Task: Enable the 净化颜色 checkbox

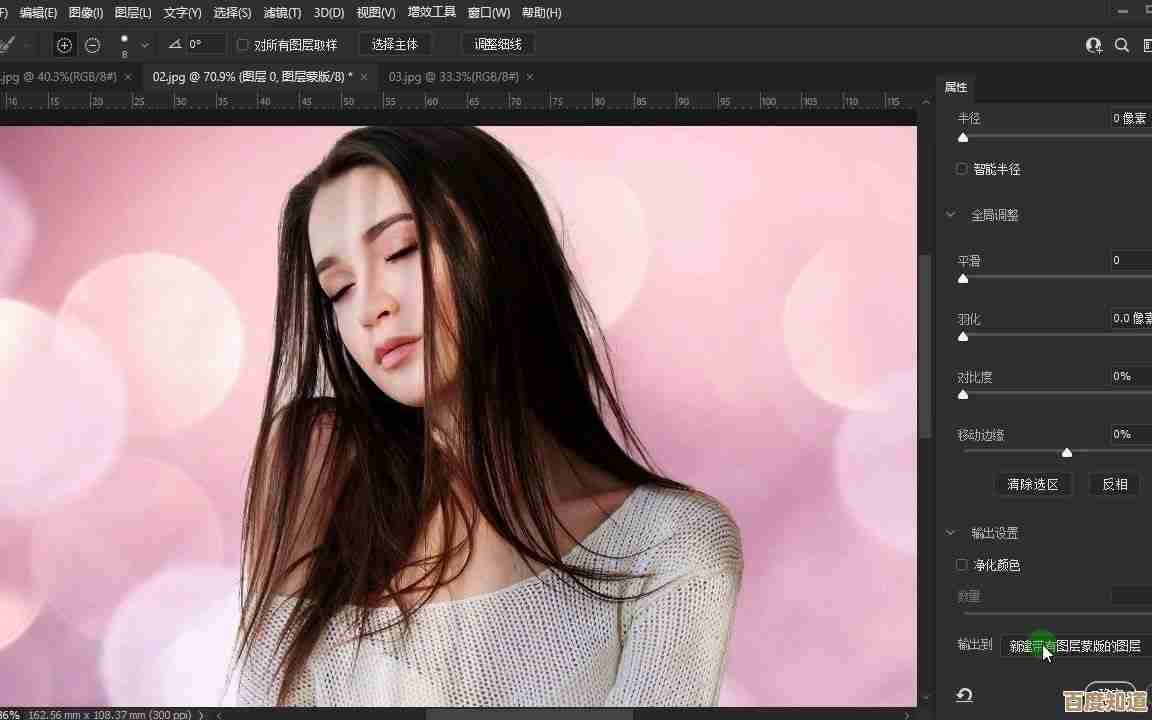Action: pos(962,565)
